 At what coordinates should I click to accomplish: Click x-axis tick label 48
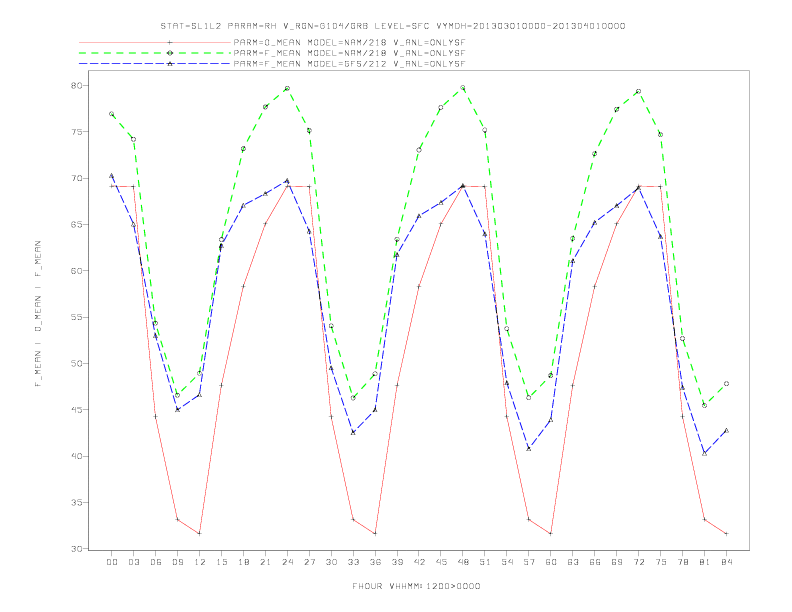coord(463,562)
